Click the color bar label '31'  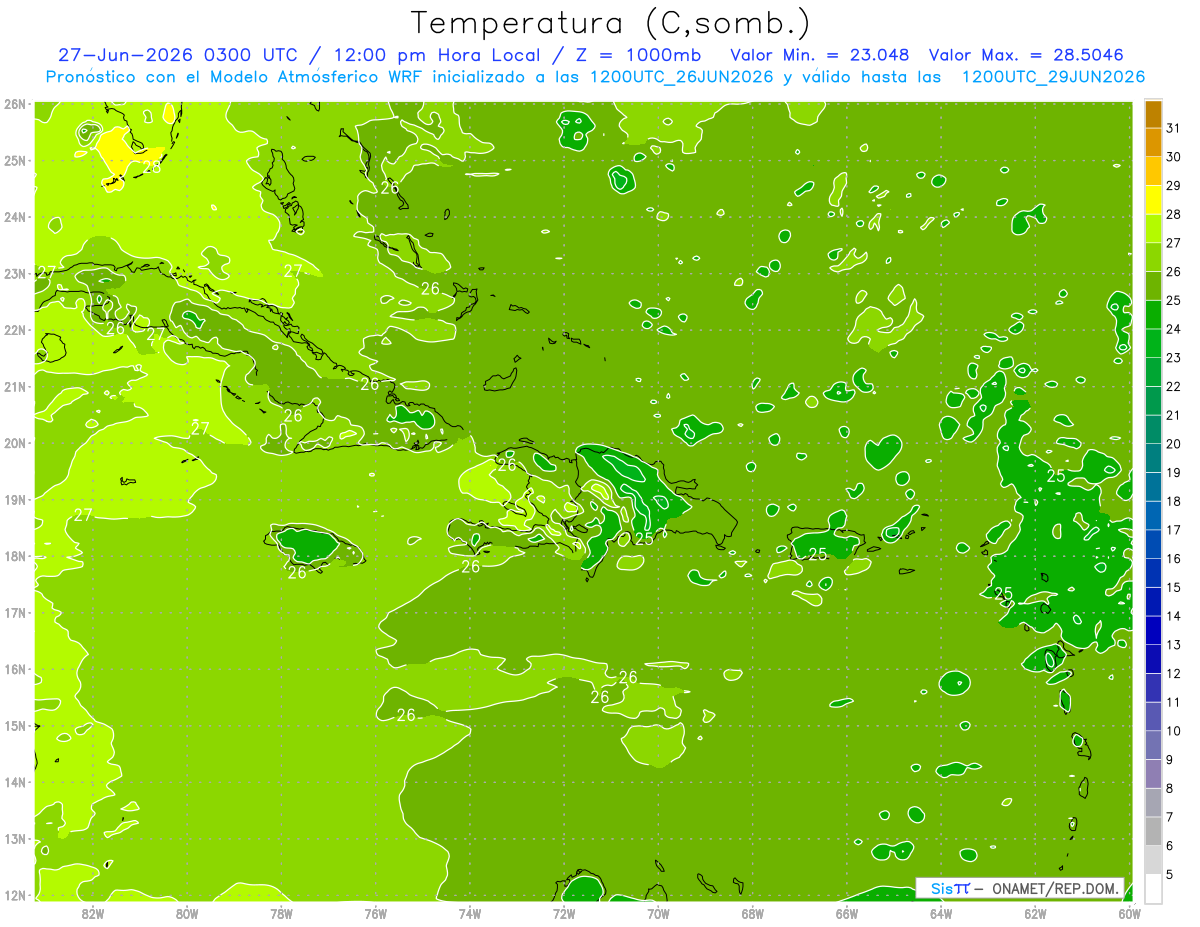click(1173, 128)
